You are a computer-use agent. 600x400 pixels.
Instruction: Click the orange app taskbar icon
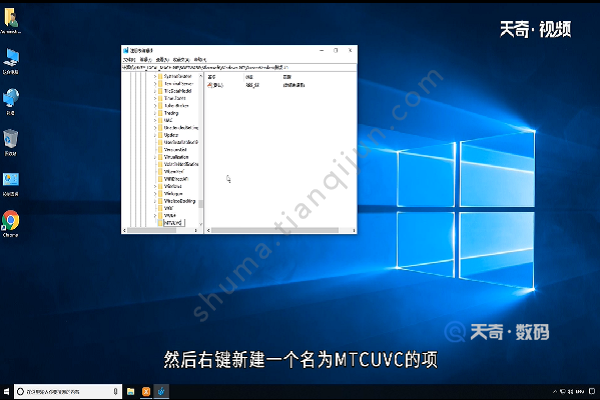coord(146,391)
